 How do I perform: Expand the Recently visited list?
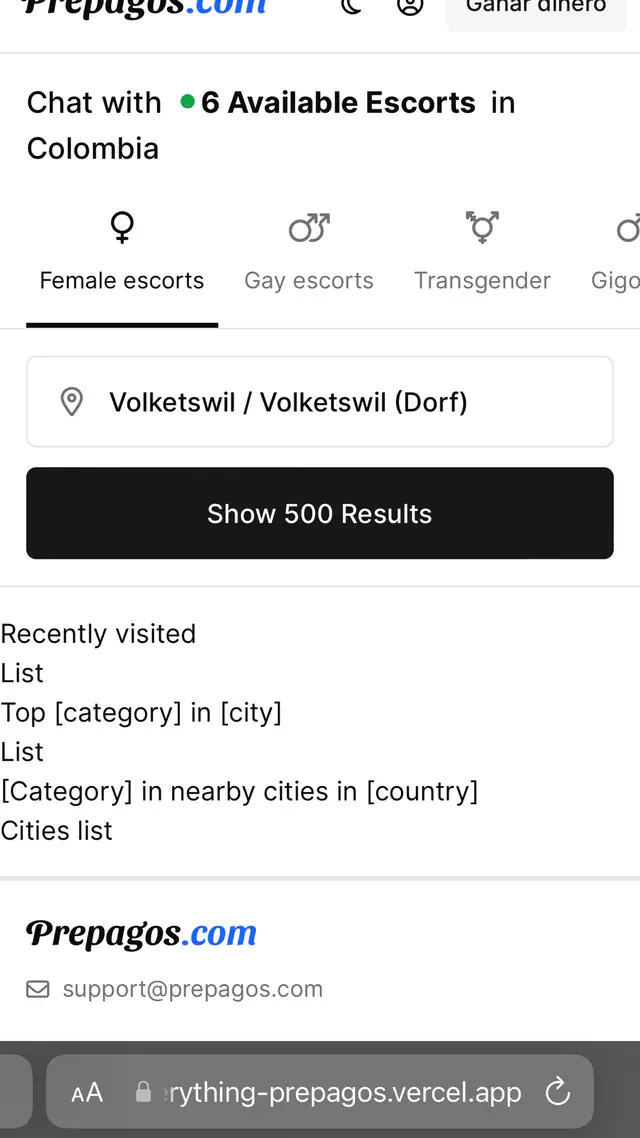click(x=98, y=634)
